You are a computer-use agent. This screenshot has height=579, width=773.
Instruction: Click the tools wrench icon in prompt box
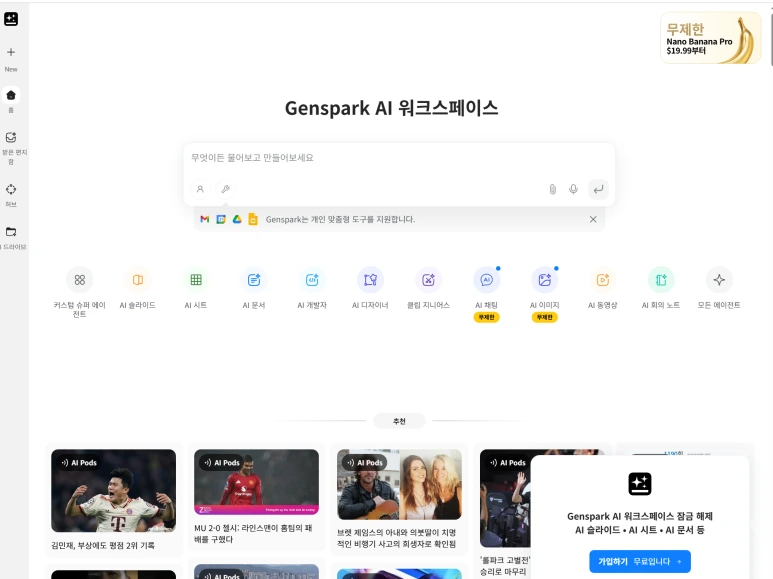(x=226, y=189)
